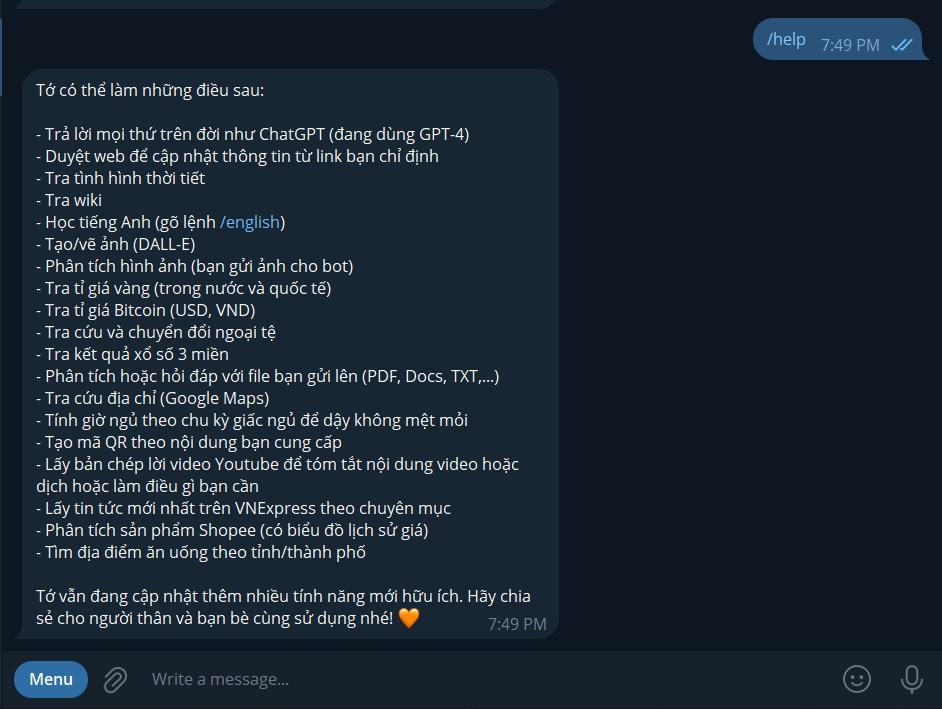Viewport: 942px width, 709px height.
Task: Open the emoji smiley picker
Action: tap(857, 679)
